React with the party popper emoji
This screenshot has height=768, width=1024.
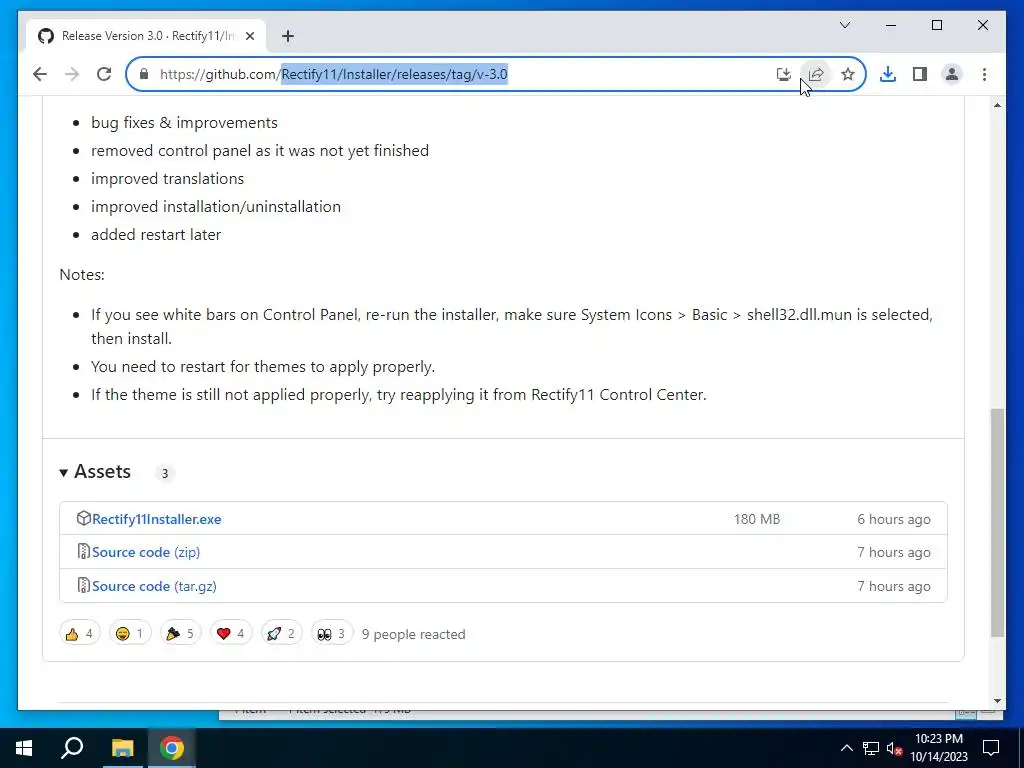(180, 633)
